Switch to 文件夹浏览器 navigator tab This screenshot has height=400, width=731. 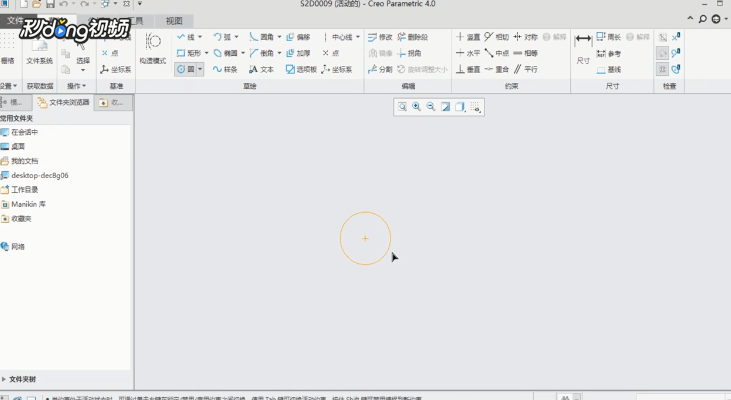pyautogui.click(x=64, y=102)
